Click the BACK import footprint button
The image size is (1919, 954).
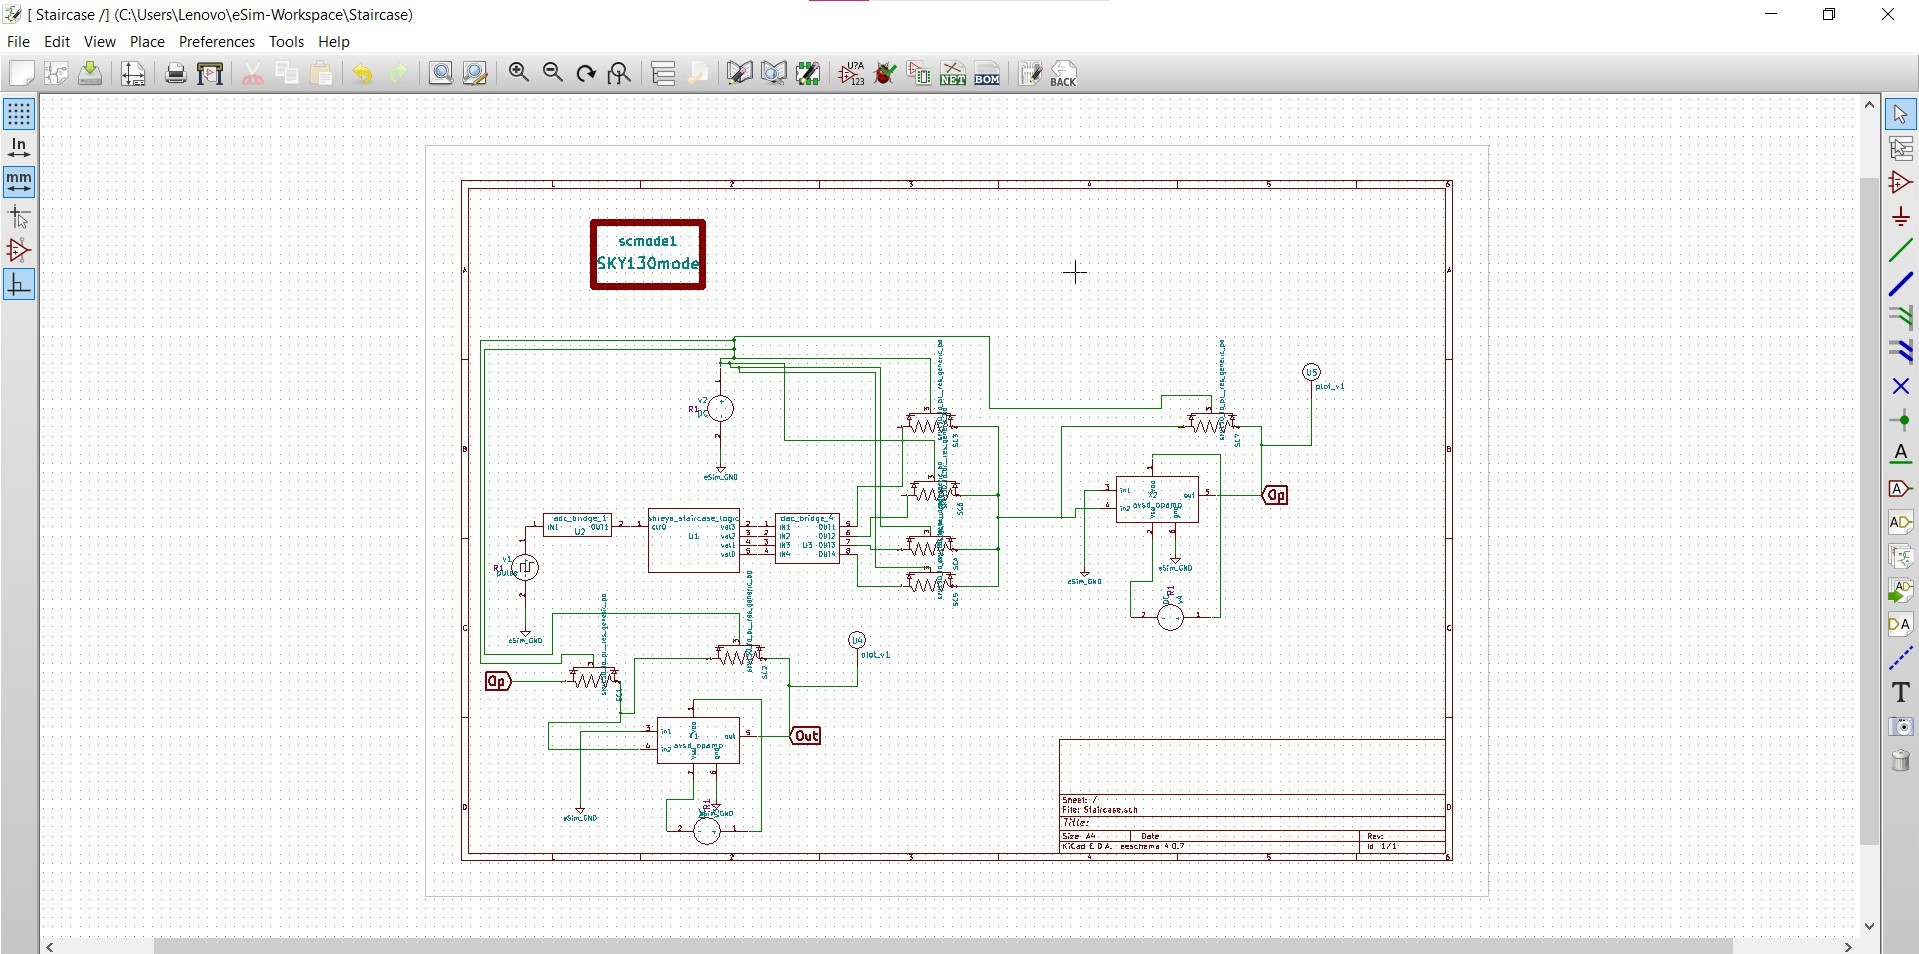tap(1063, 73)
